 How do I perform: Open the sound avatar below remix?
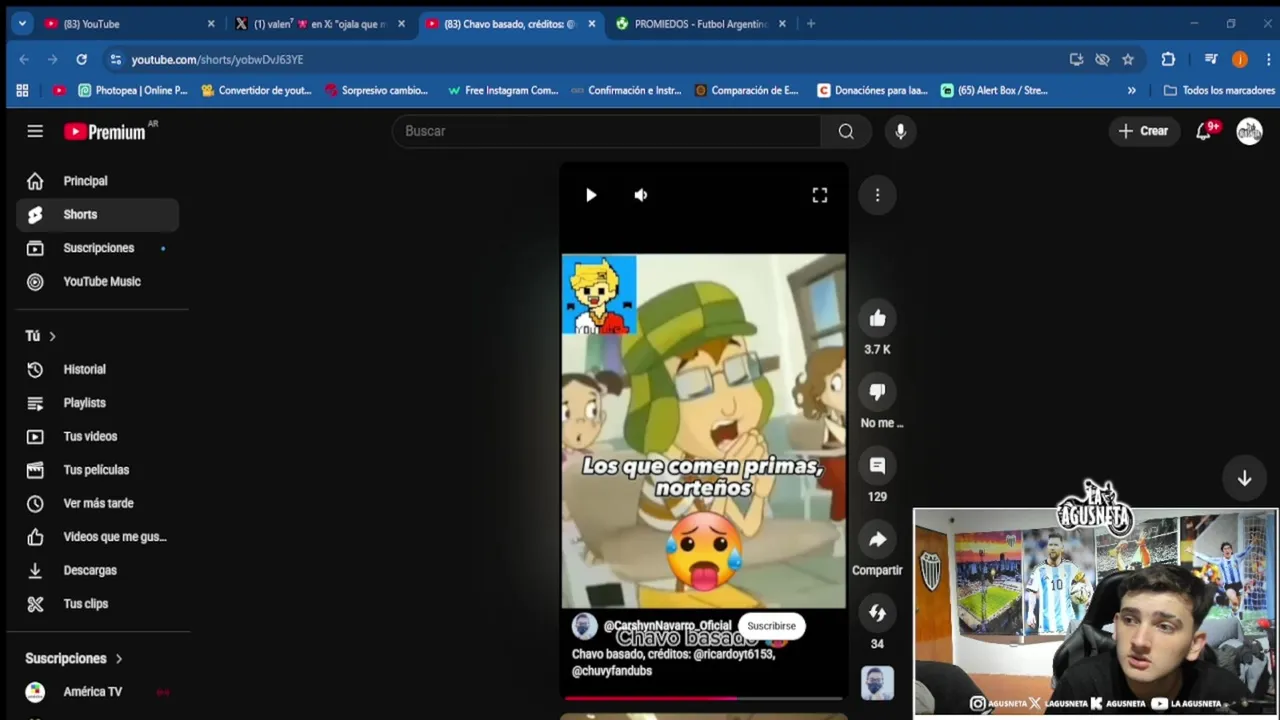[x=877, y=683]
